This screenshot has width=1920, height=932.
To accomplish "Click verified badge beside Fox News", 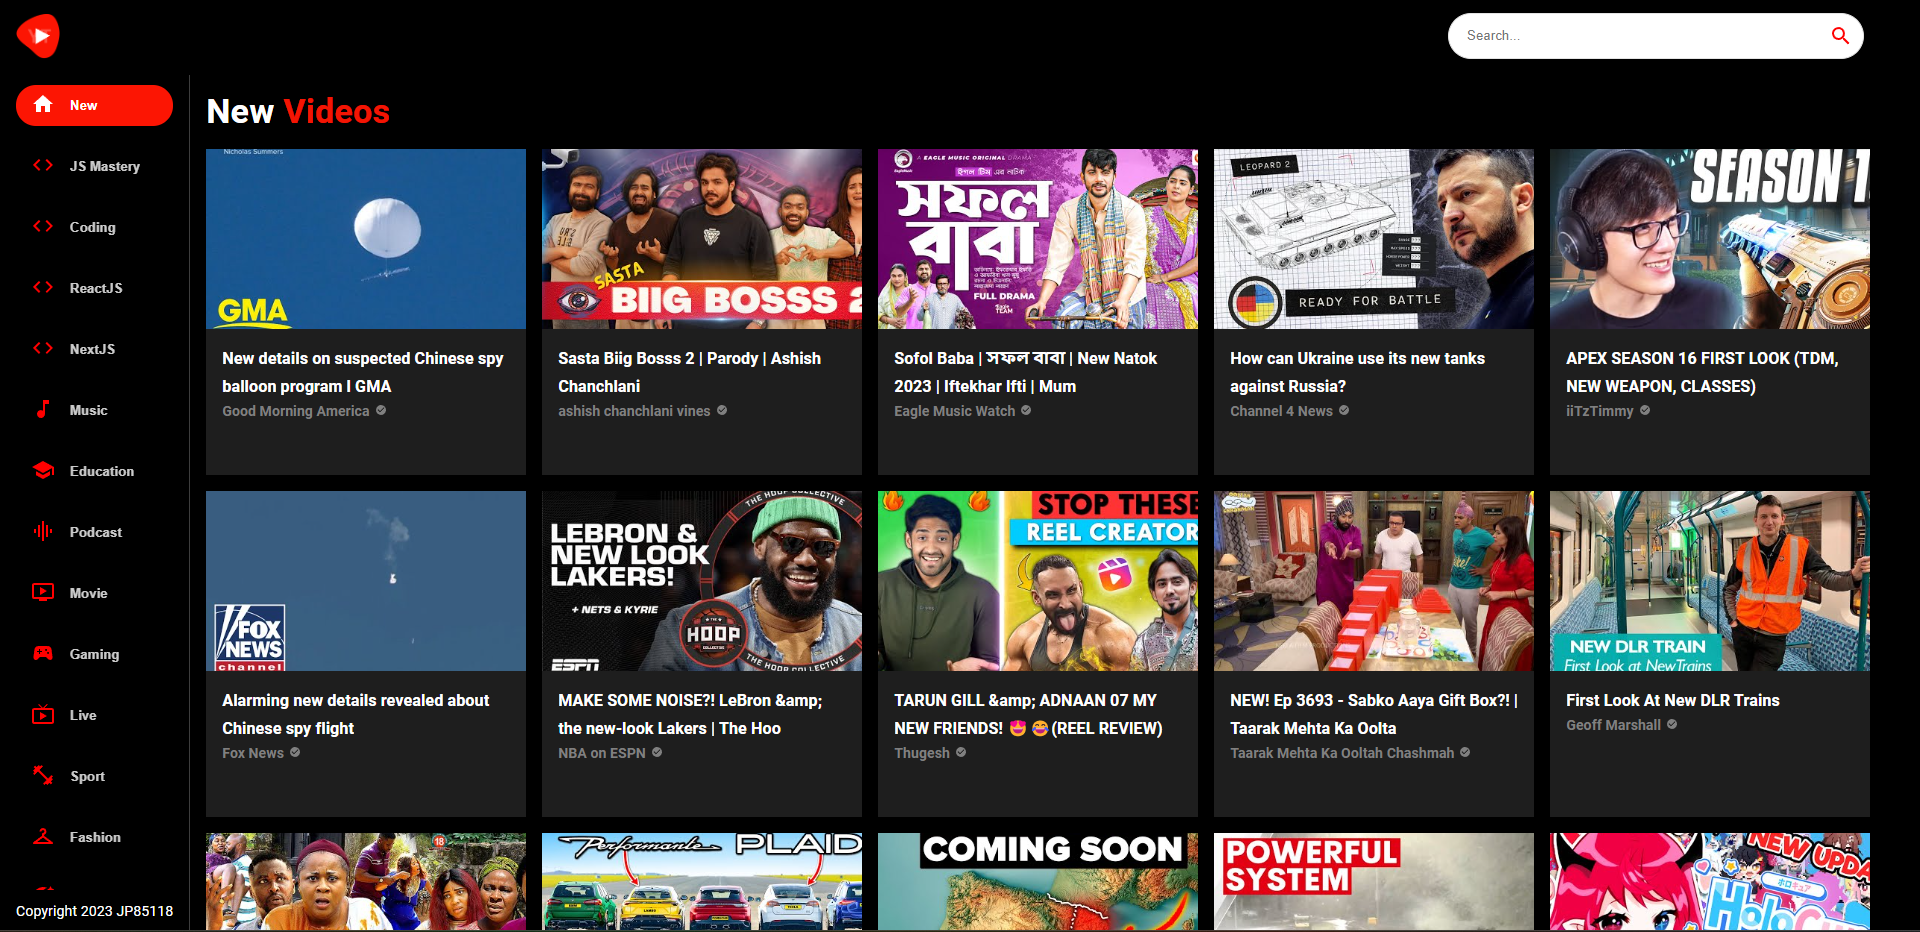I will [295, 753].
